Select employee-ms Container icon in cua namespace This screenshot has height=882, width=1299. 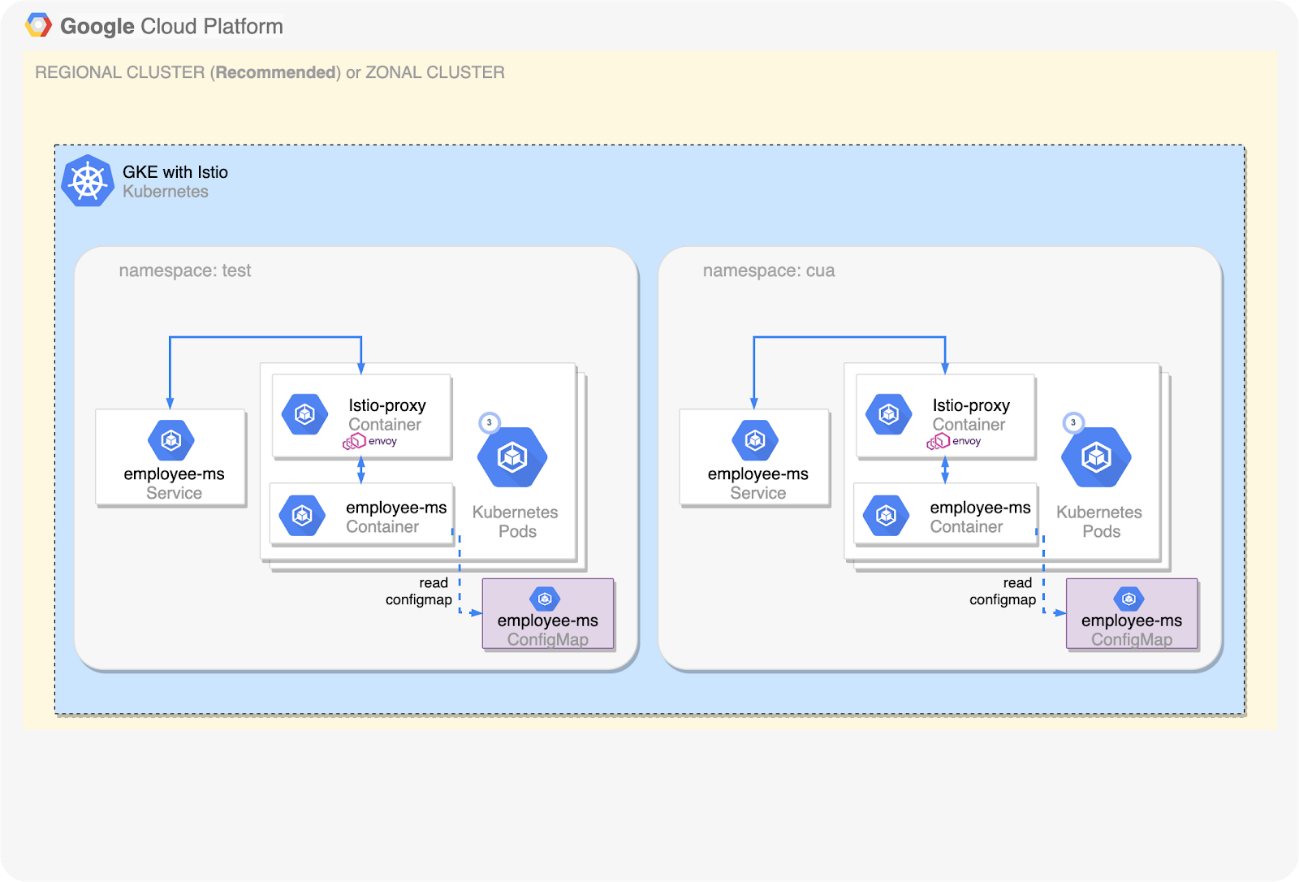886,516
